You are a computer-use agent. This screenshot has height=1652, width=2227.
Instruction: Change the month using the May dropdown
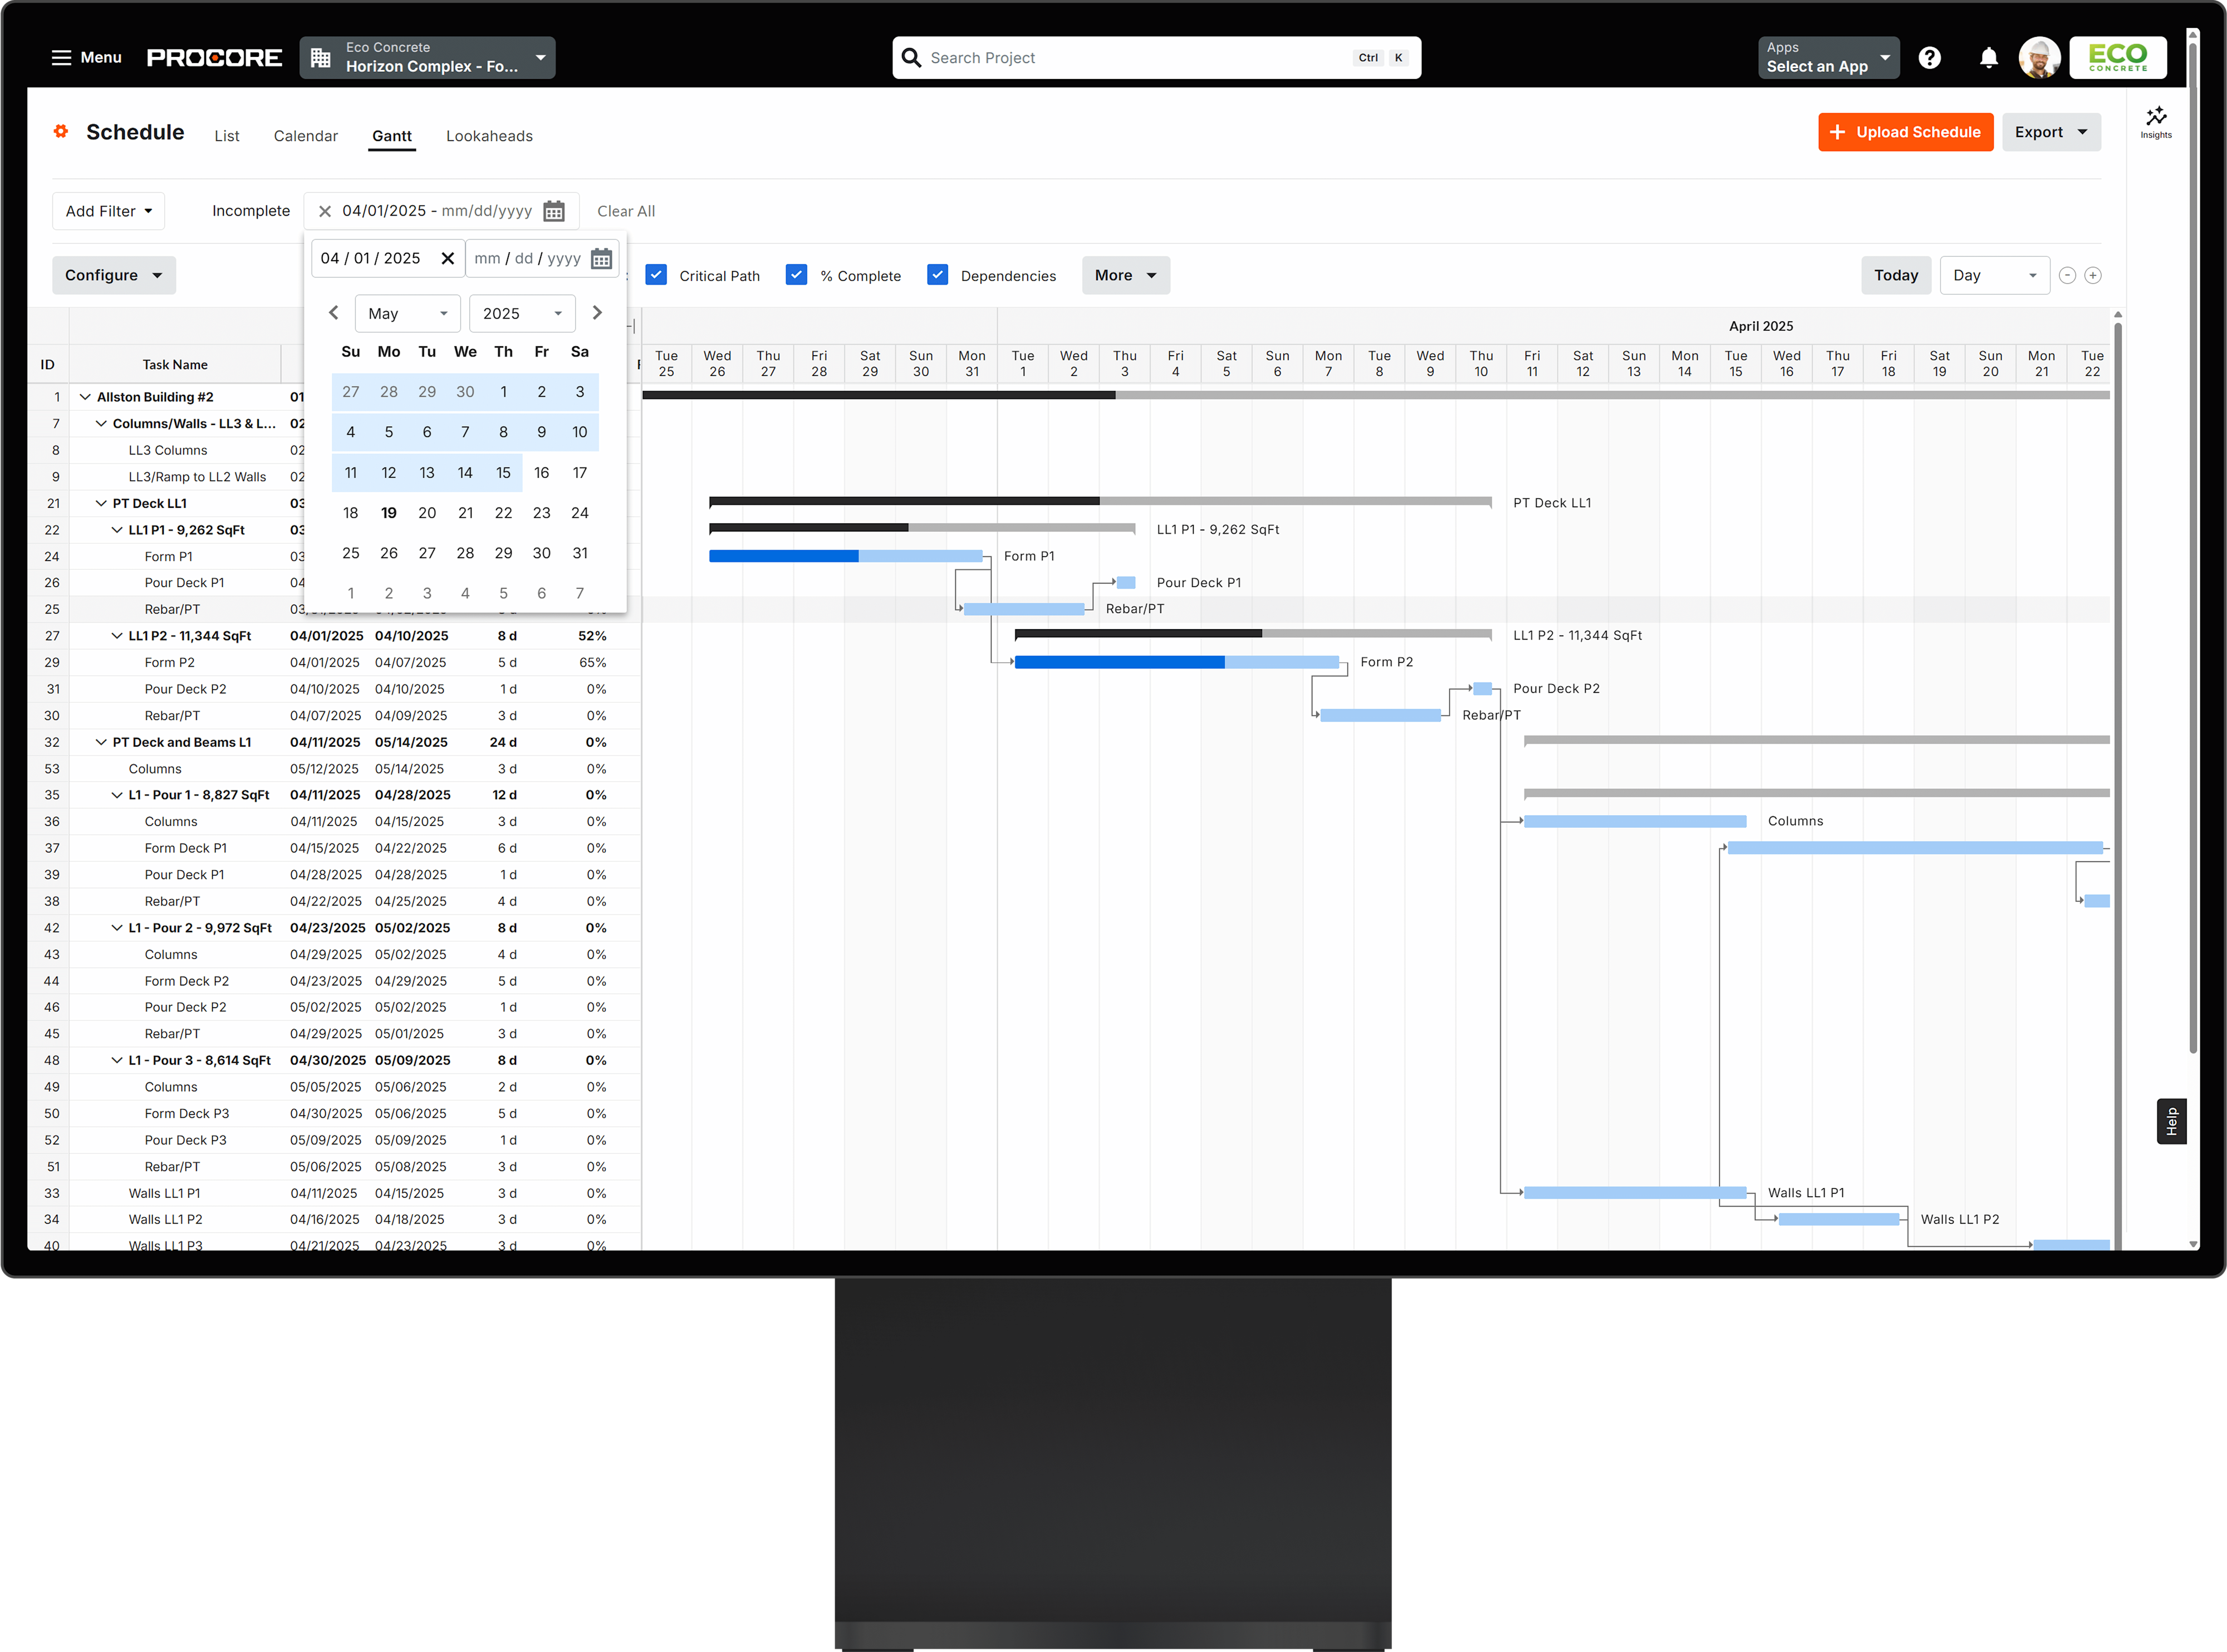click(407, 313)
